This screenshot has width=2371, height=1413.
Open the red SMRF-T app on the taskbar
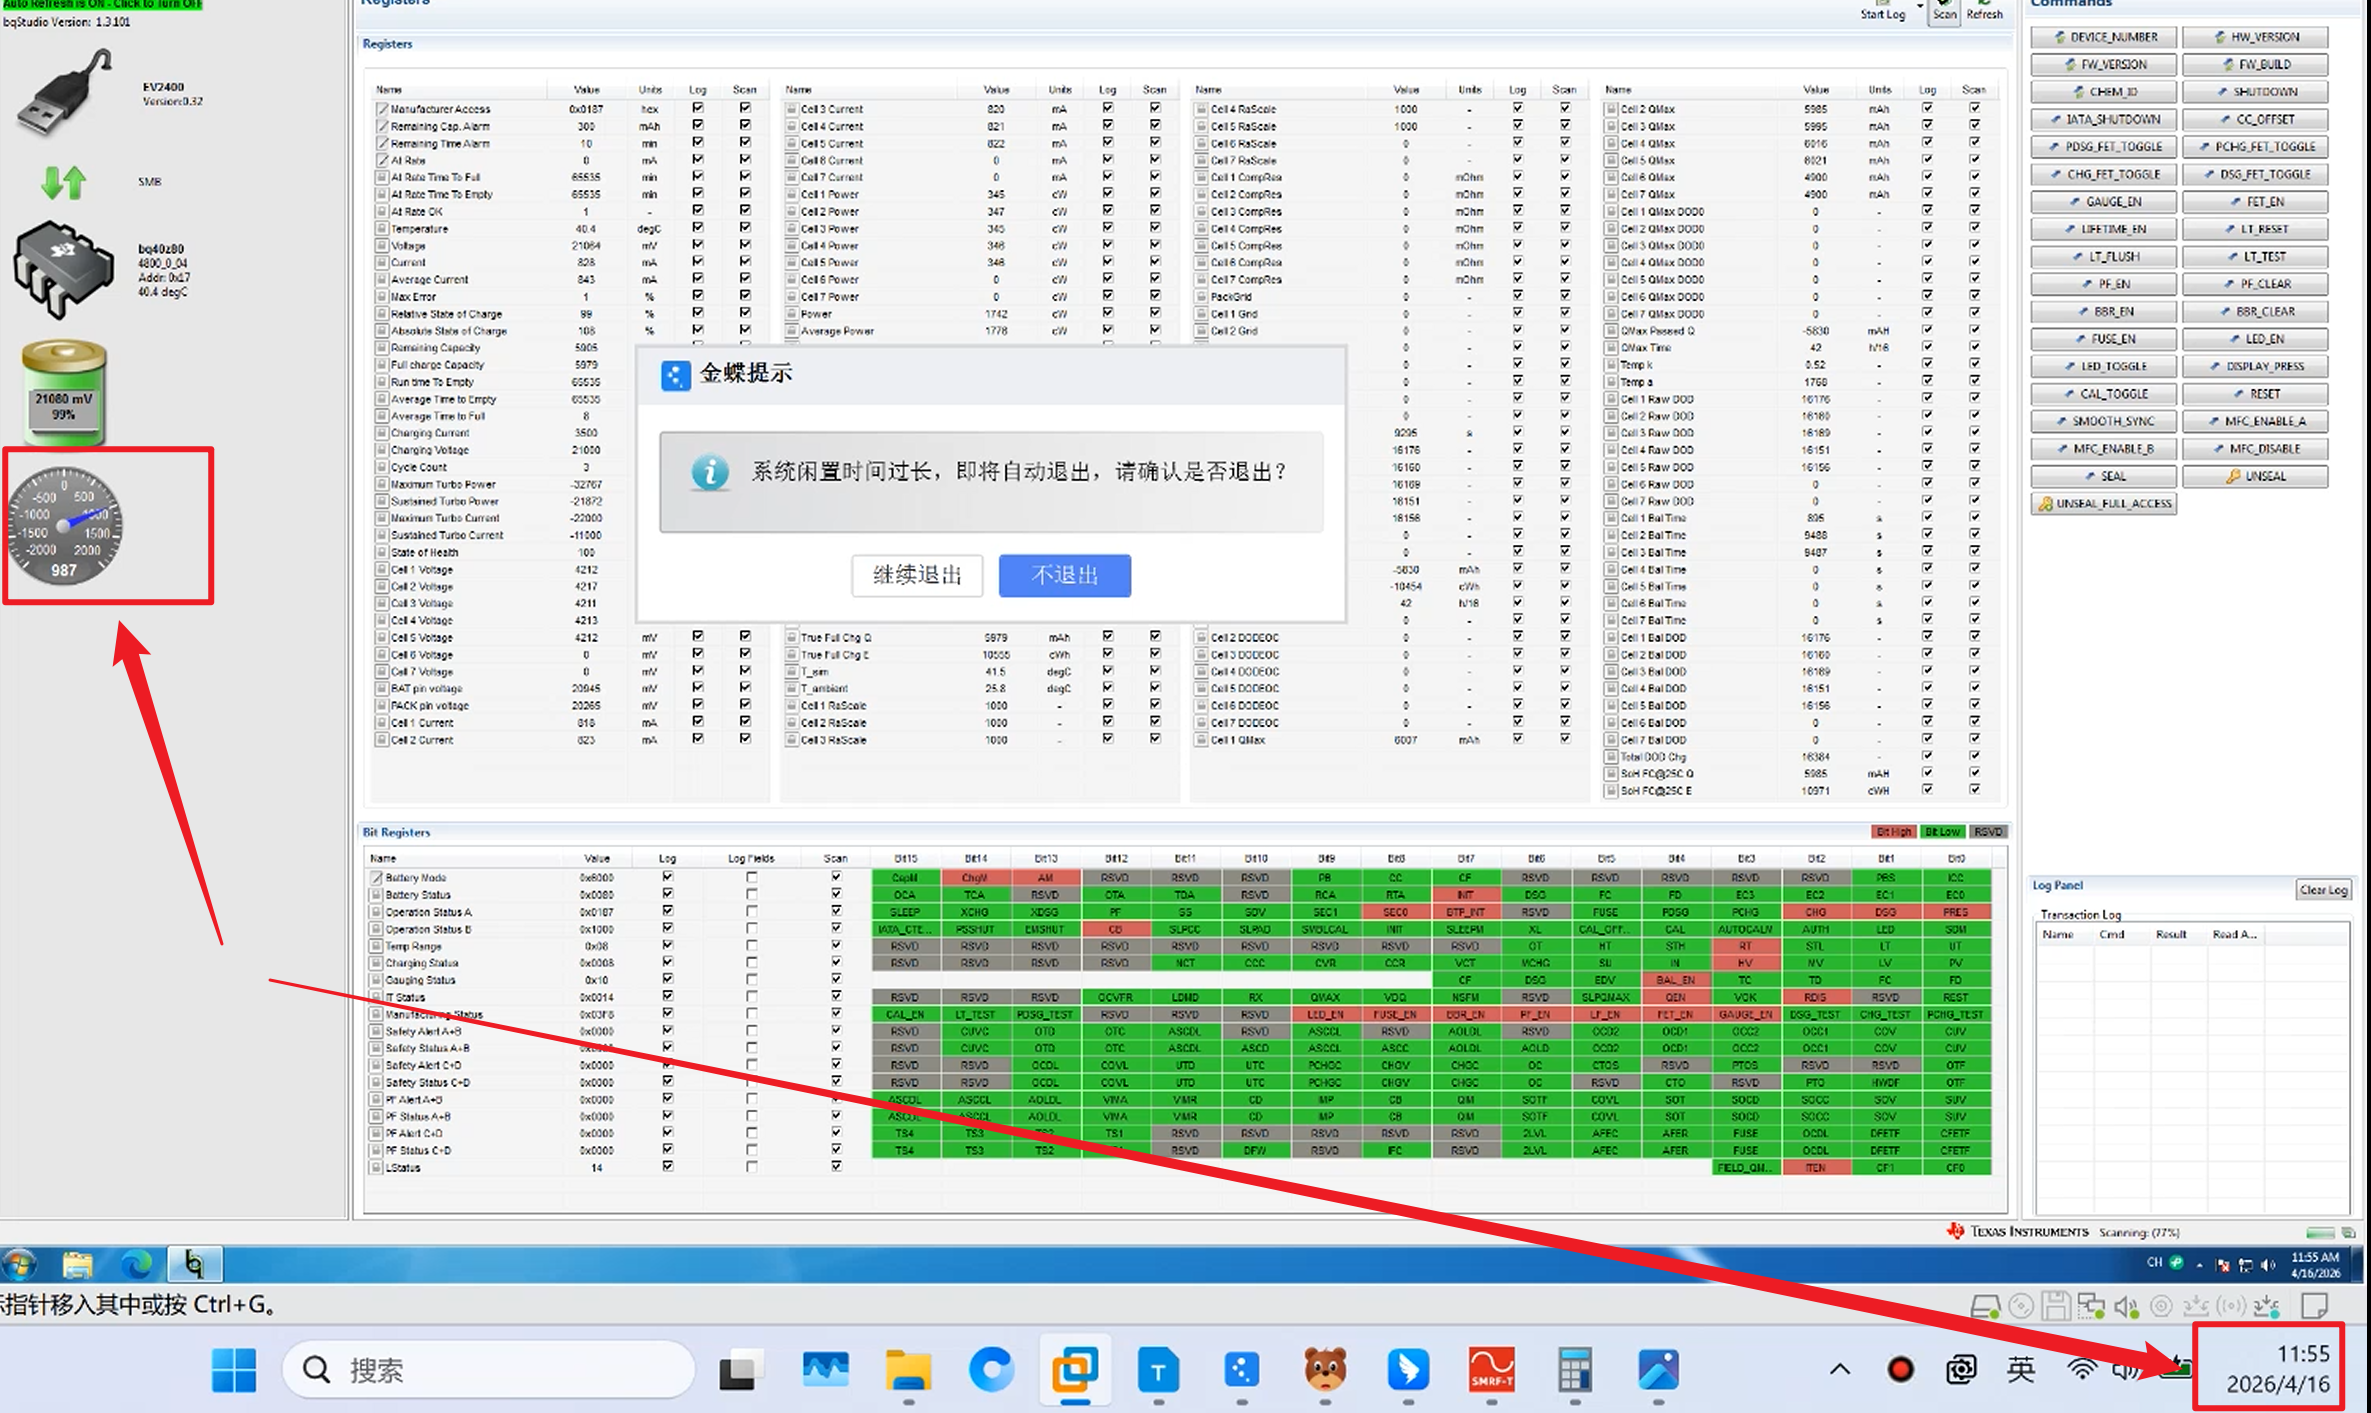(1492, 1370)
